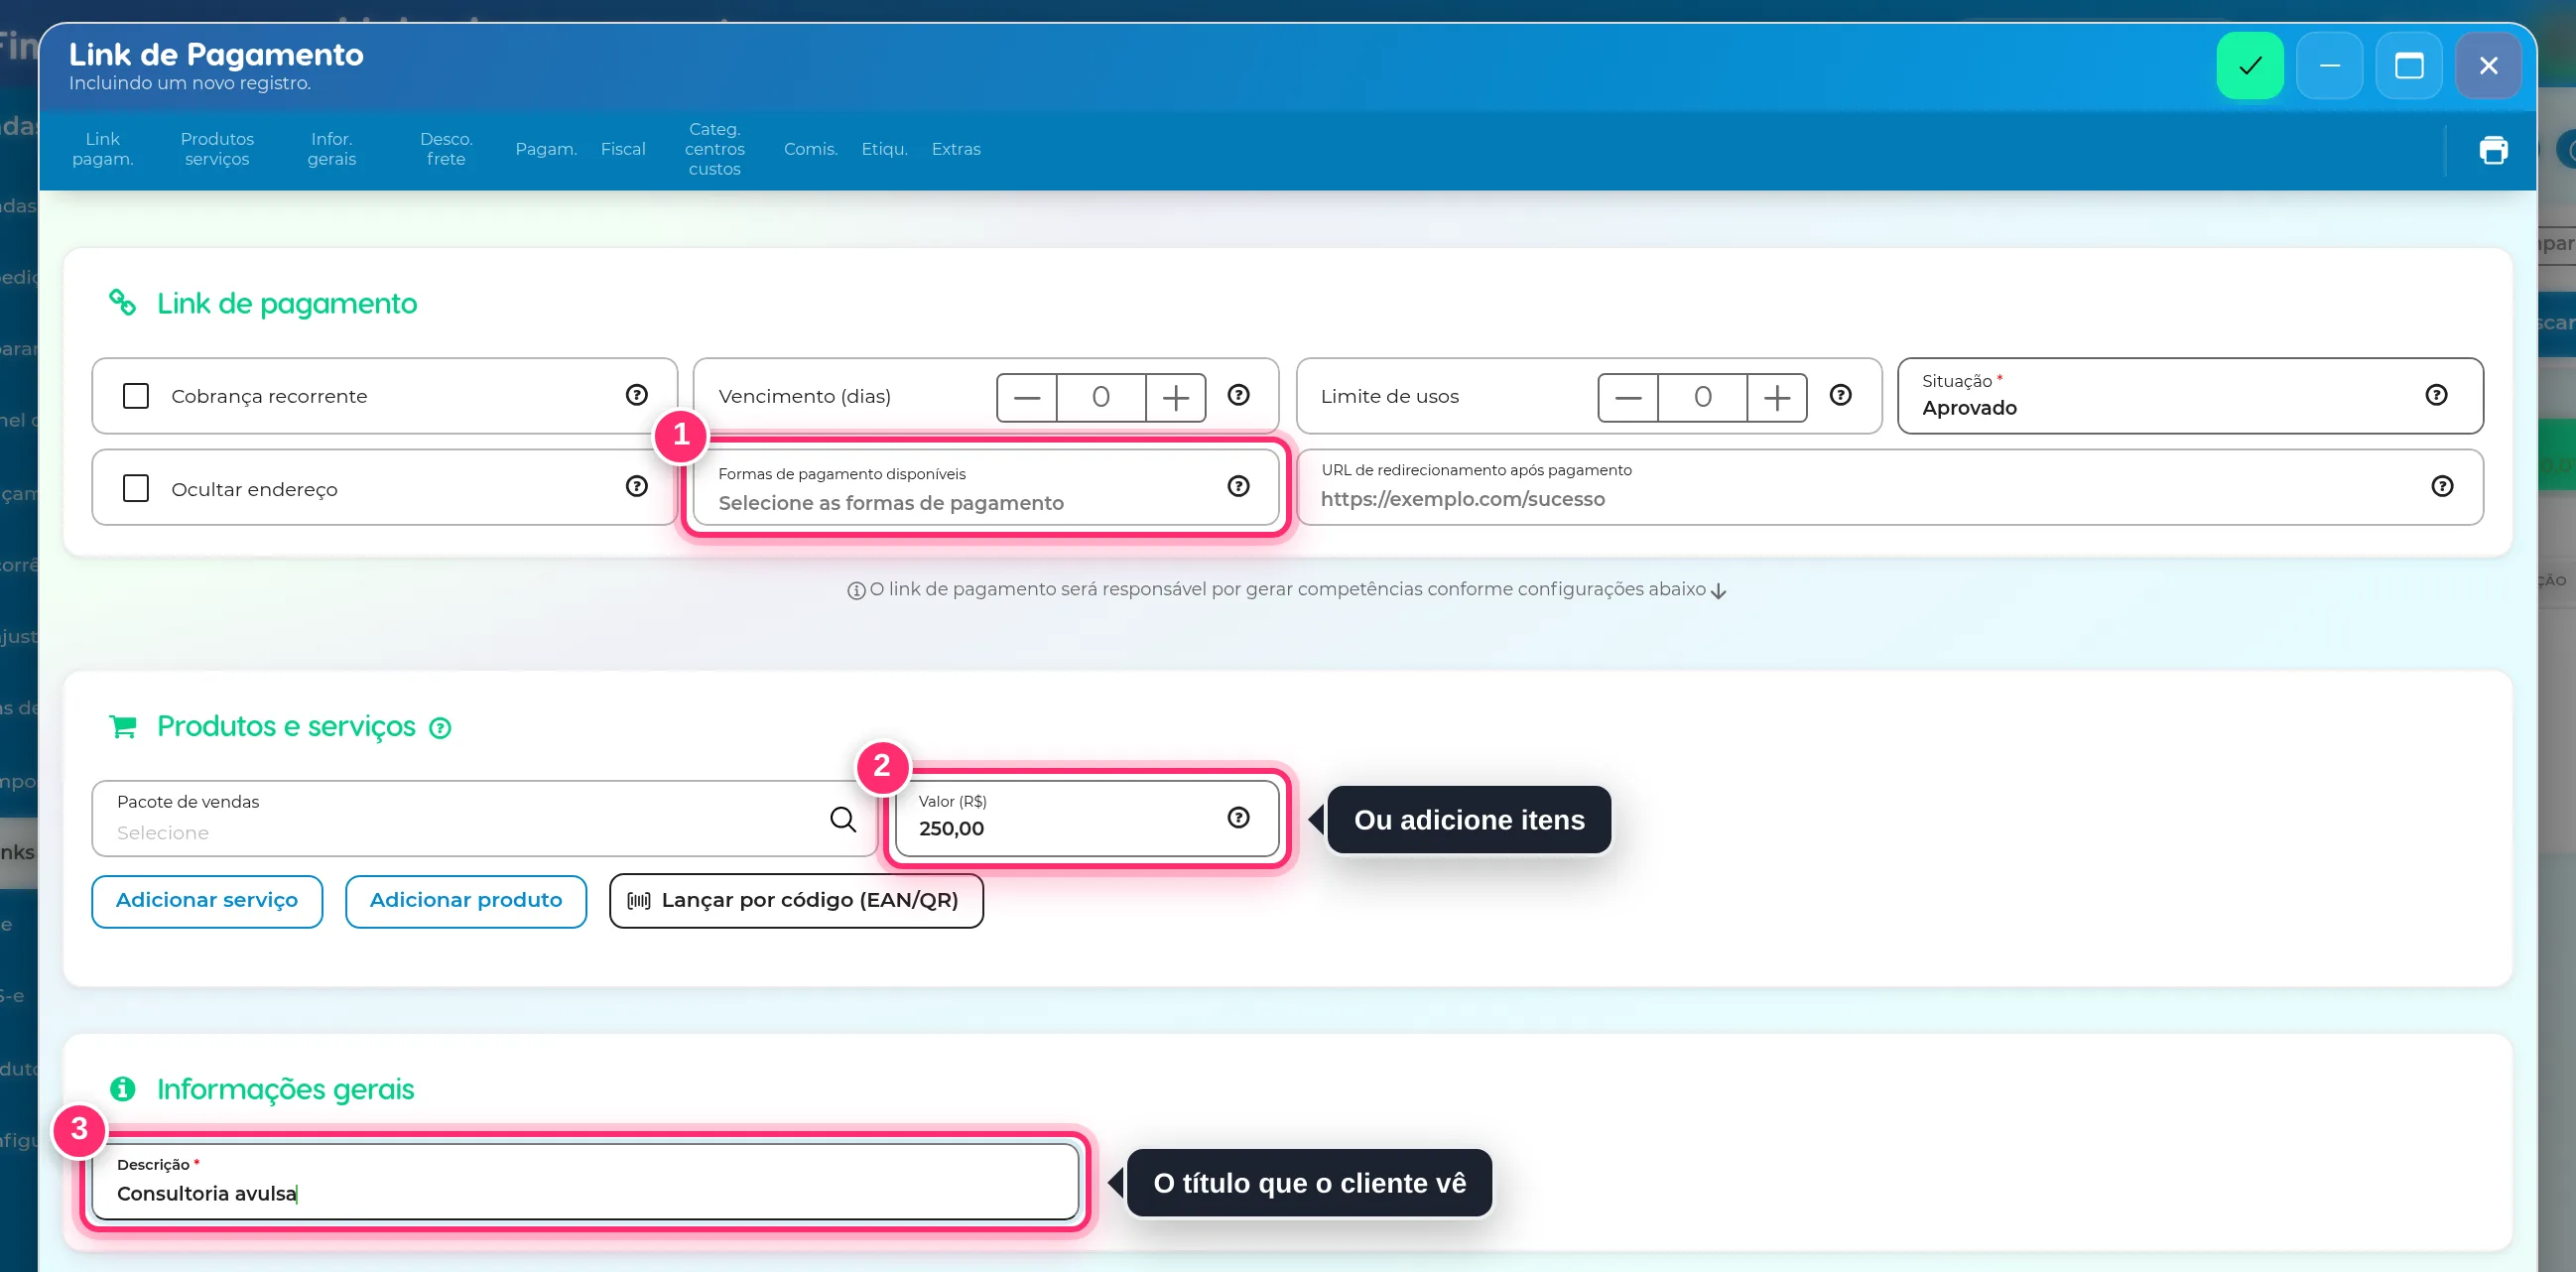Switch to the Fiscal tab
Screen dimensions: 2576x1272
click(623, 149)
